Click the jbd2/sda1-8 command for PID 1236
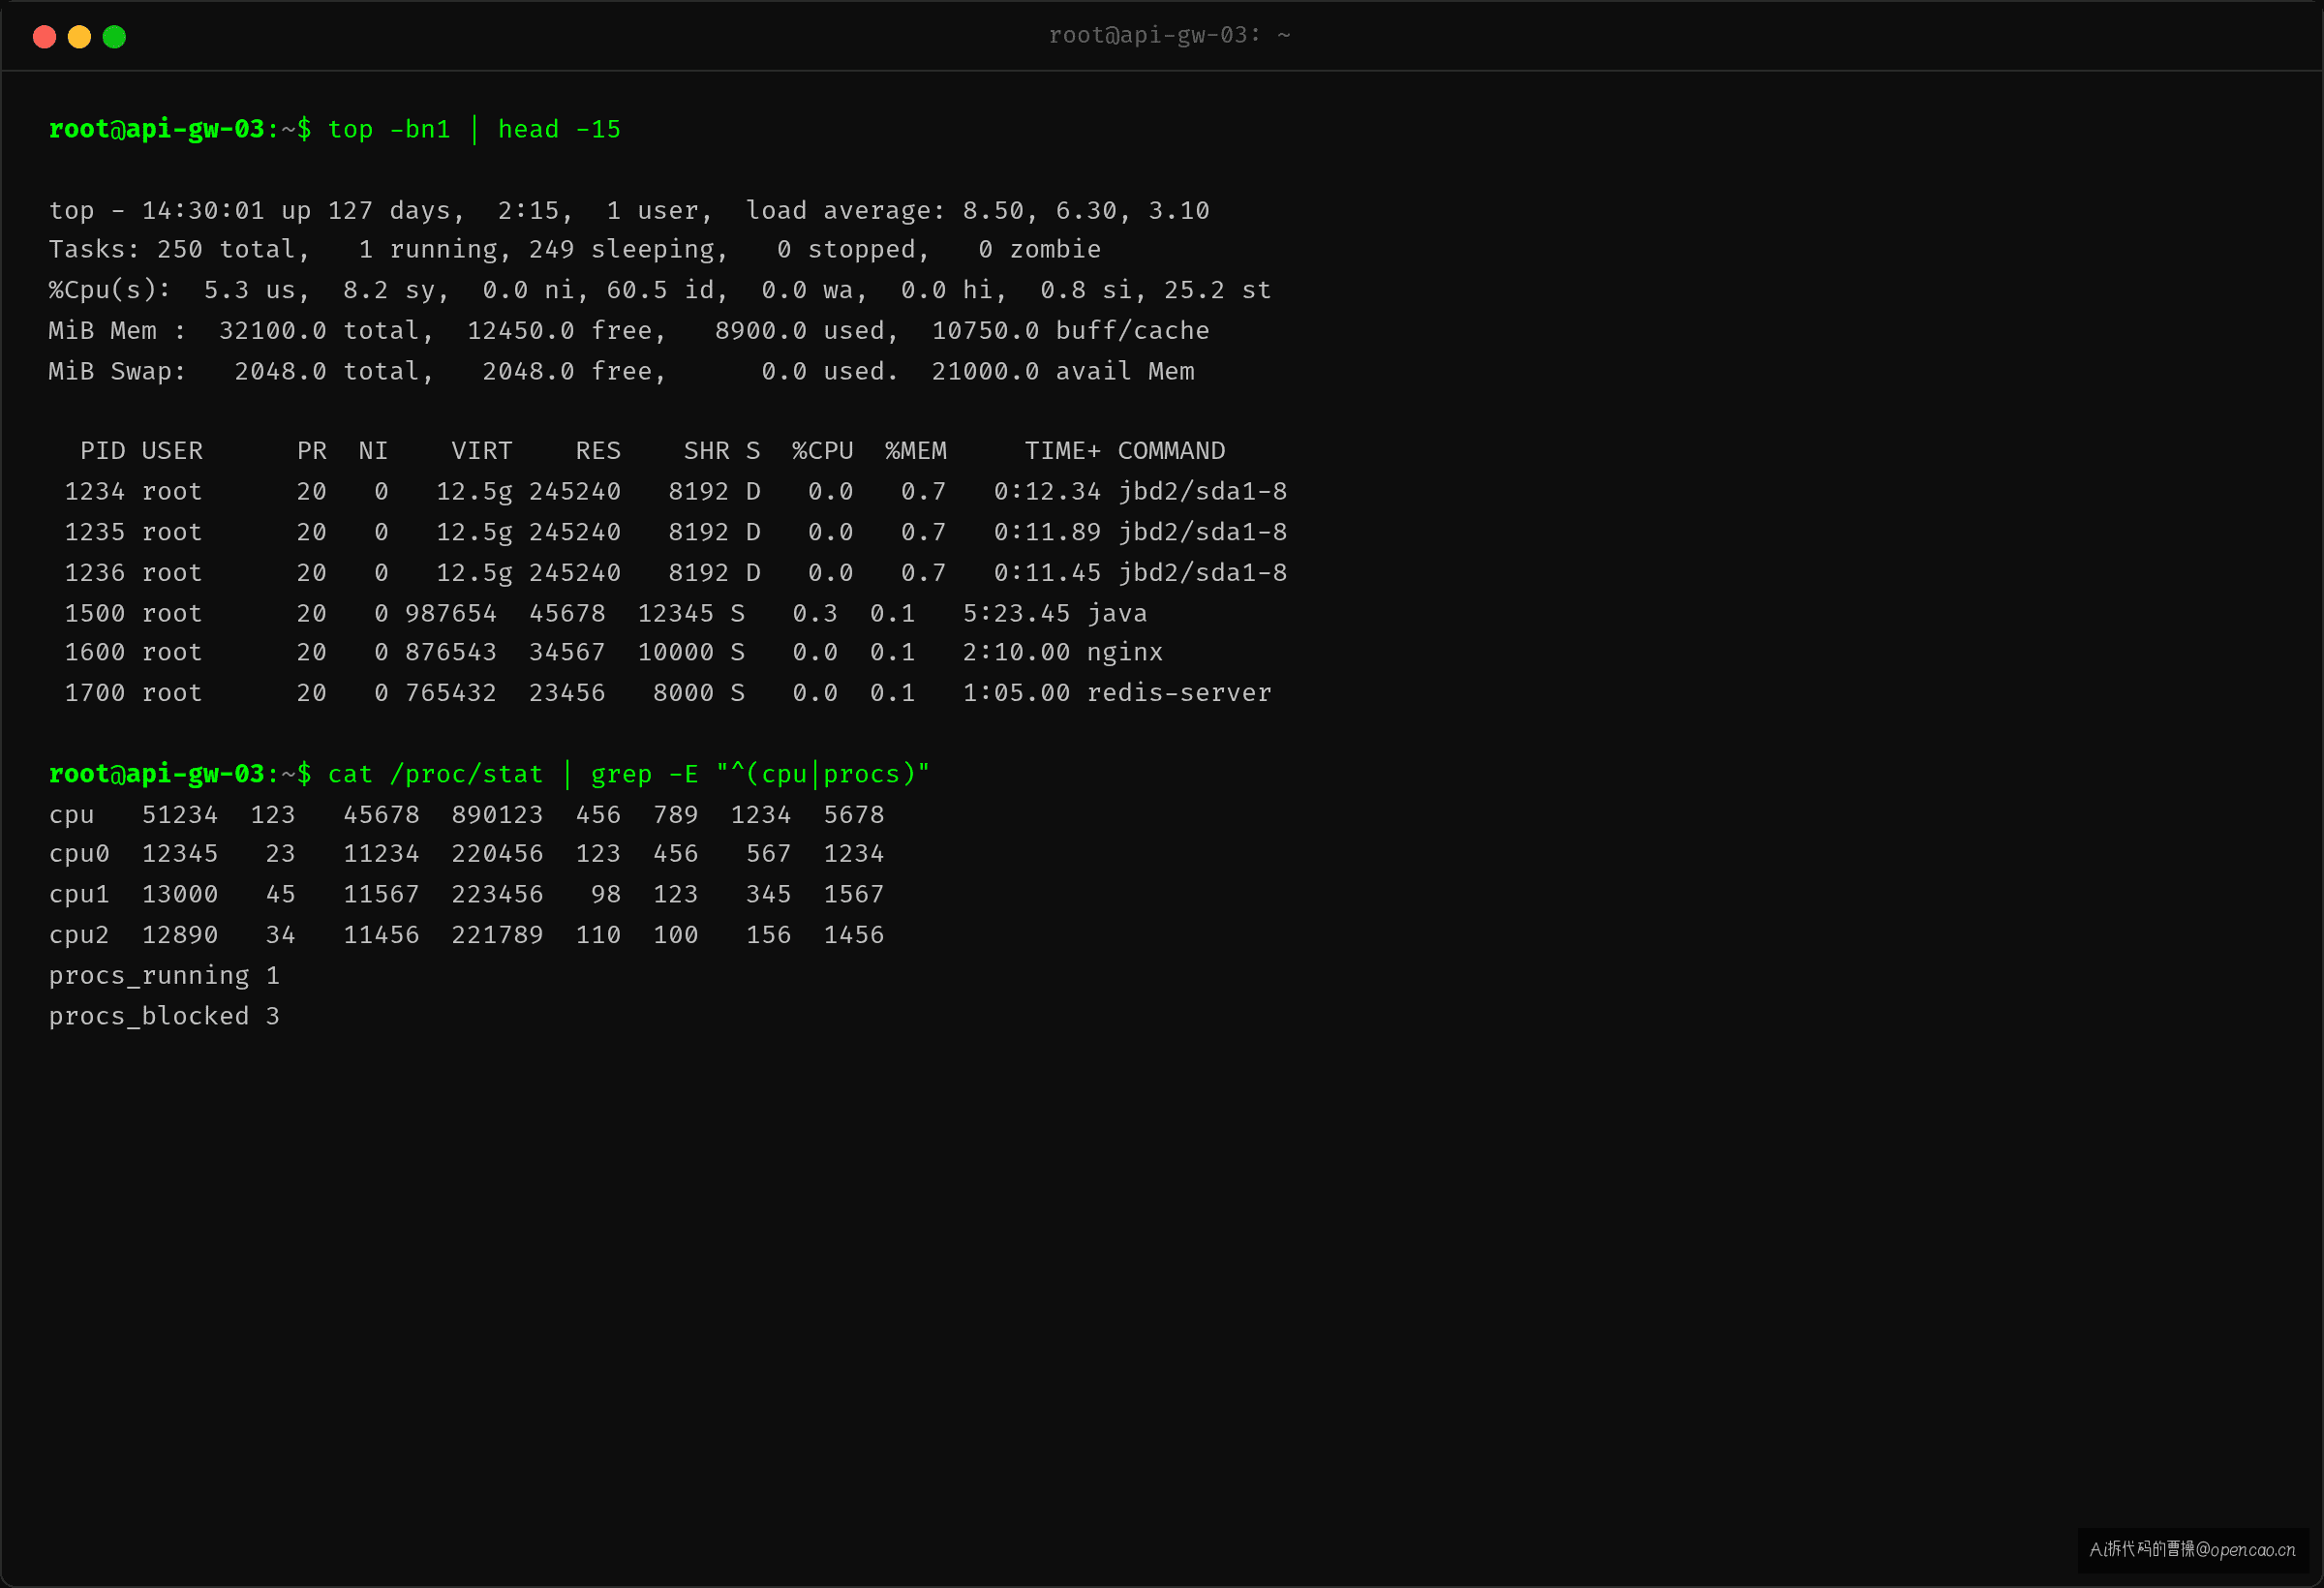 click(x=1202, y=573)
